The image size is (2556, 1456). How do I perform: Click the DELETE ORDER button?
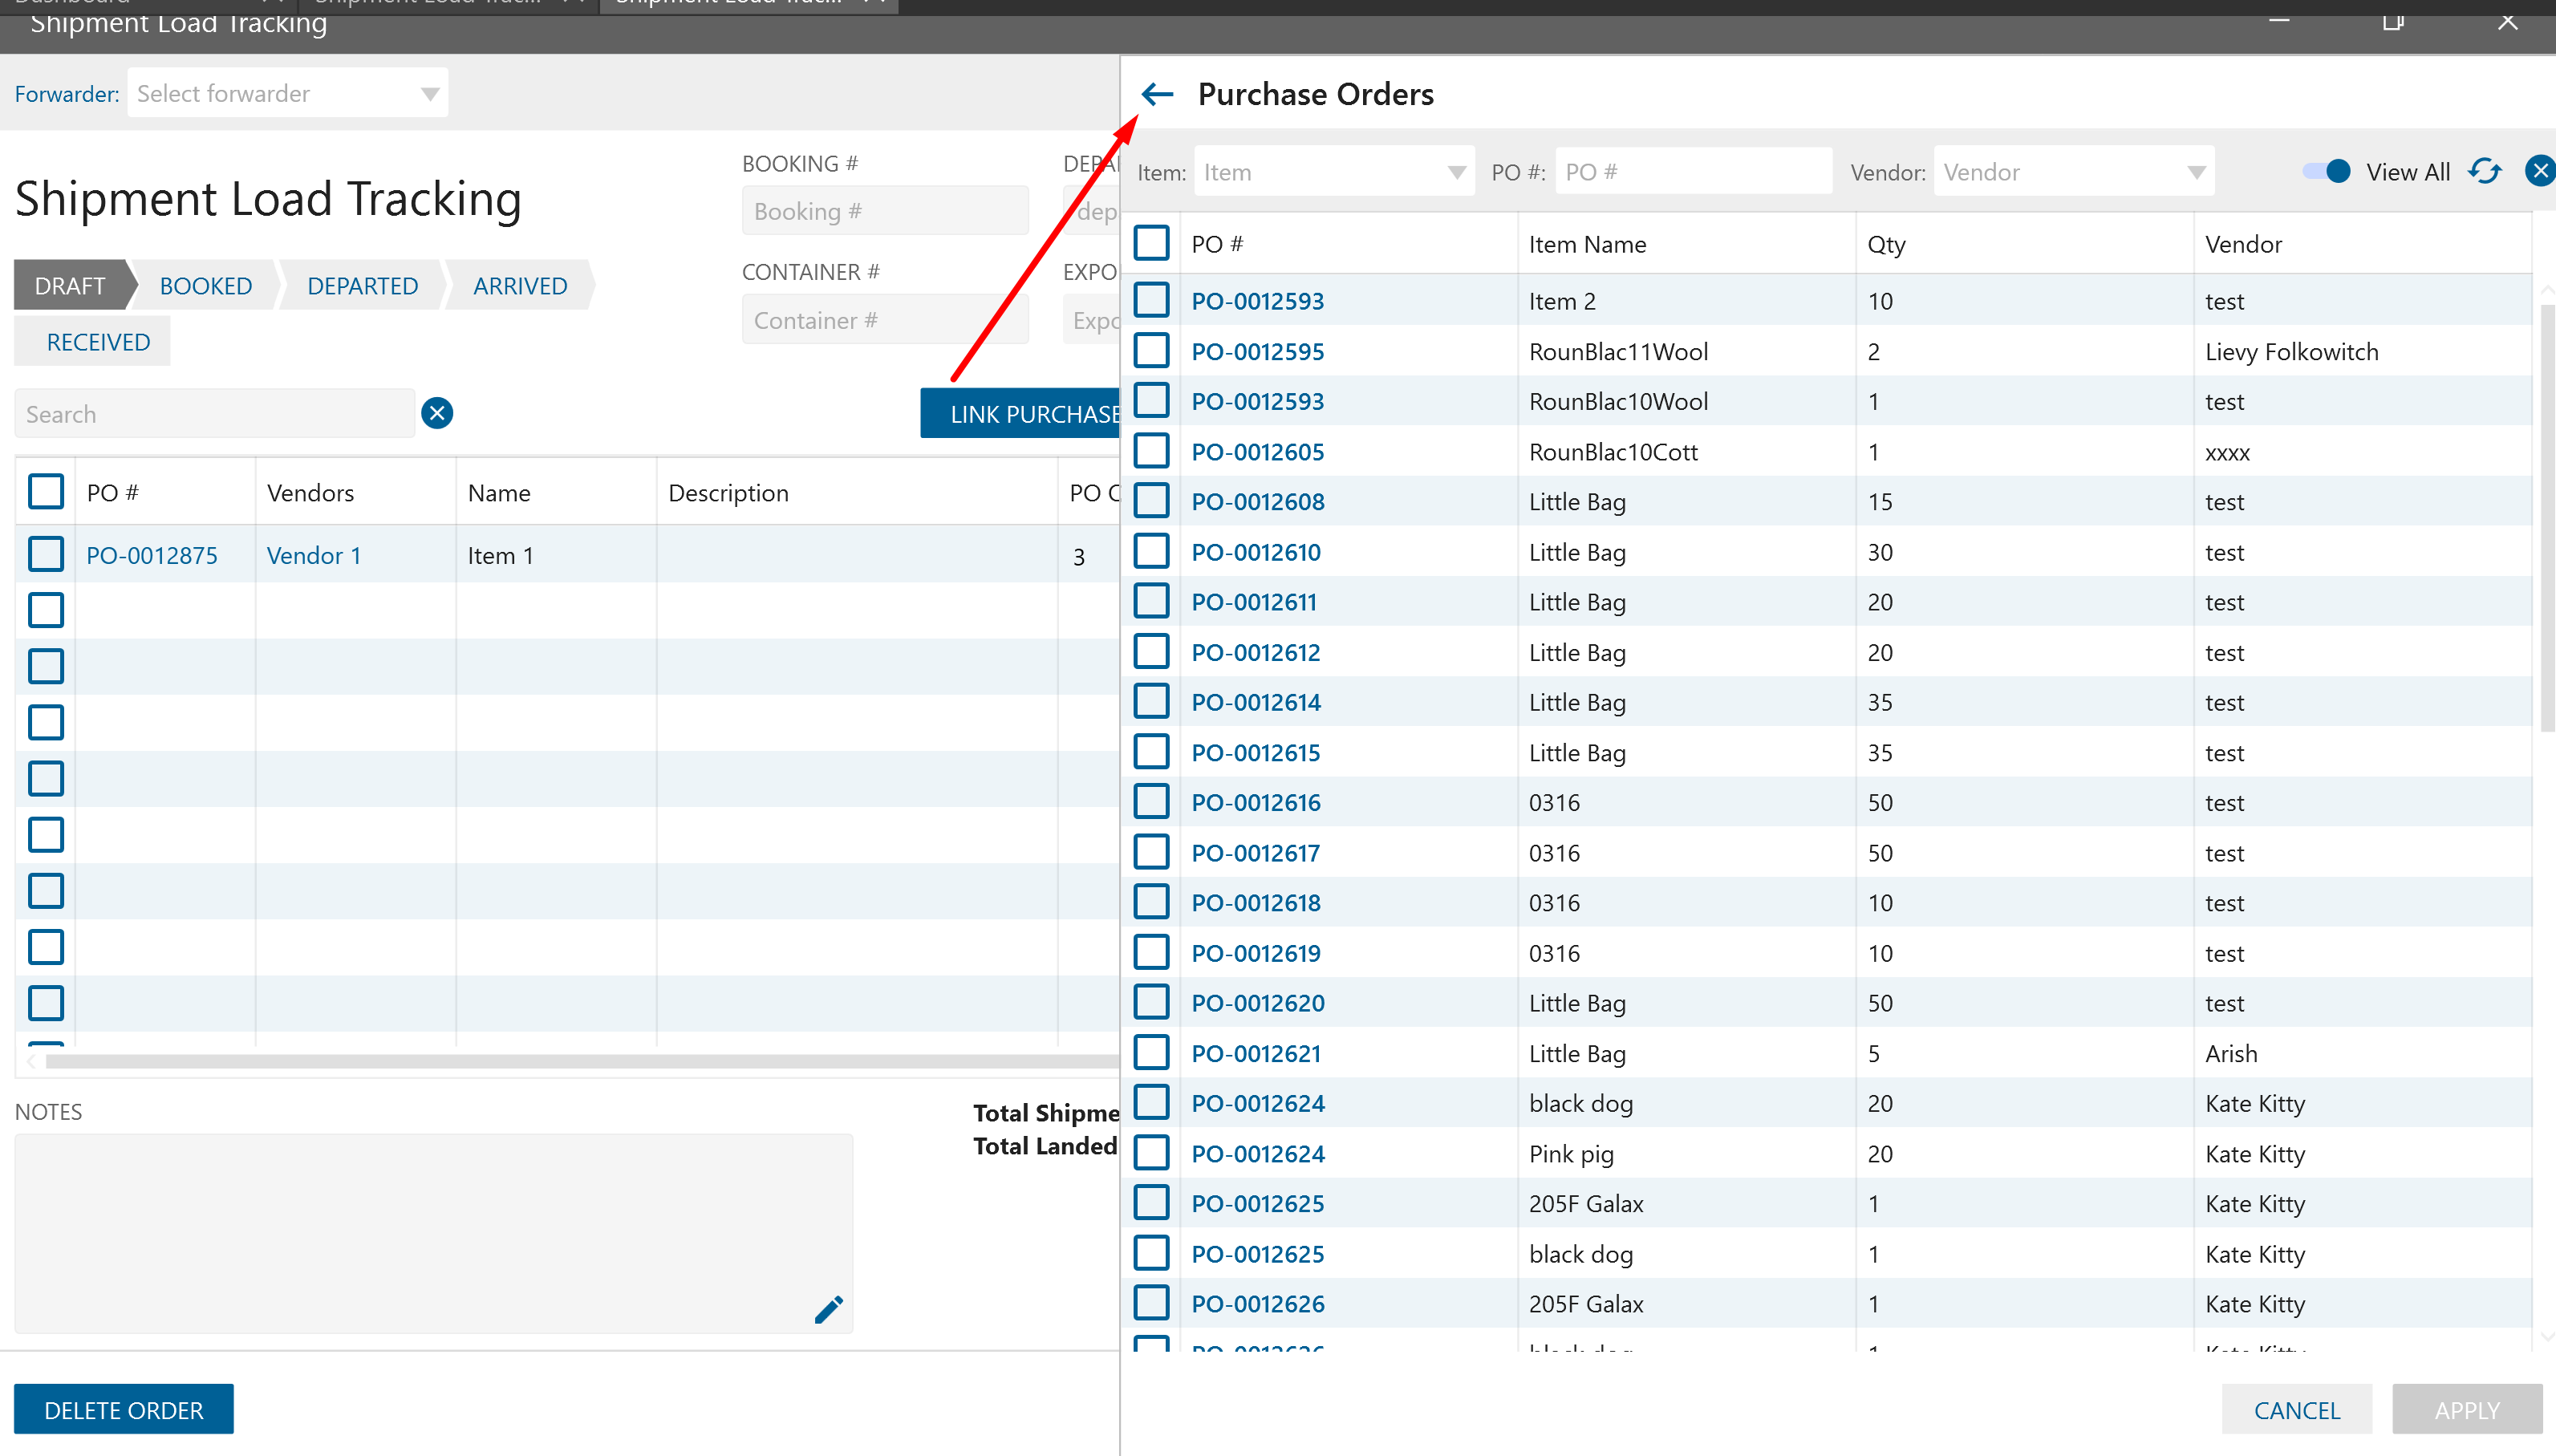124,1410
